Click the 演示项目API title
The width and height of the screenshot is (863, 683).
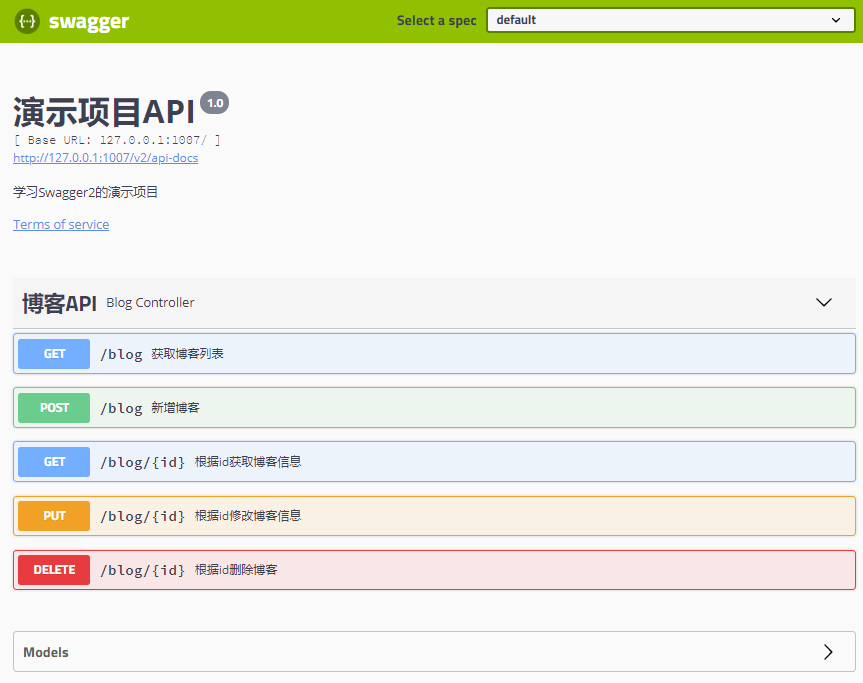point(104,112)
